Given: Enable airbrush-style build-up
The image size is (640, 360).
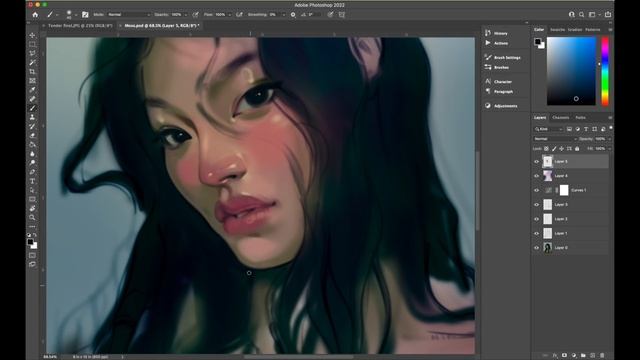Looking at the screenshot, I should pos(240,15).
